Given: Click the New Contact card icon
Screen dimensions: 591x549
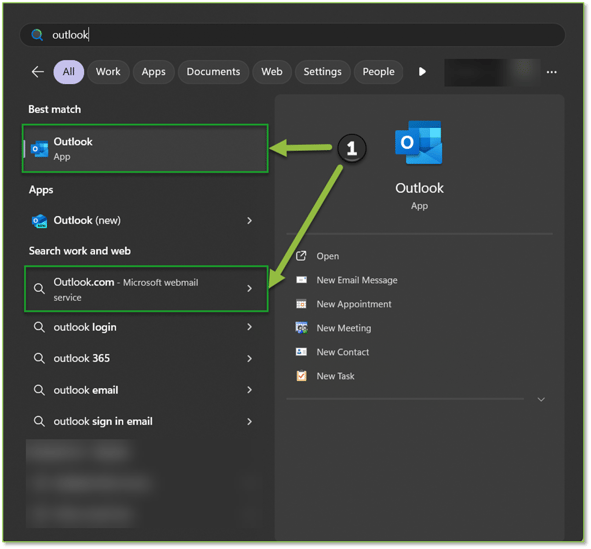Looking at the screenshot, I should point(301,352).
